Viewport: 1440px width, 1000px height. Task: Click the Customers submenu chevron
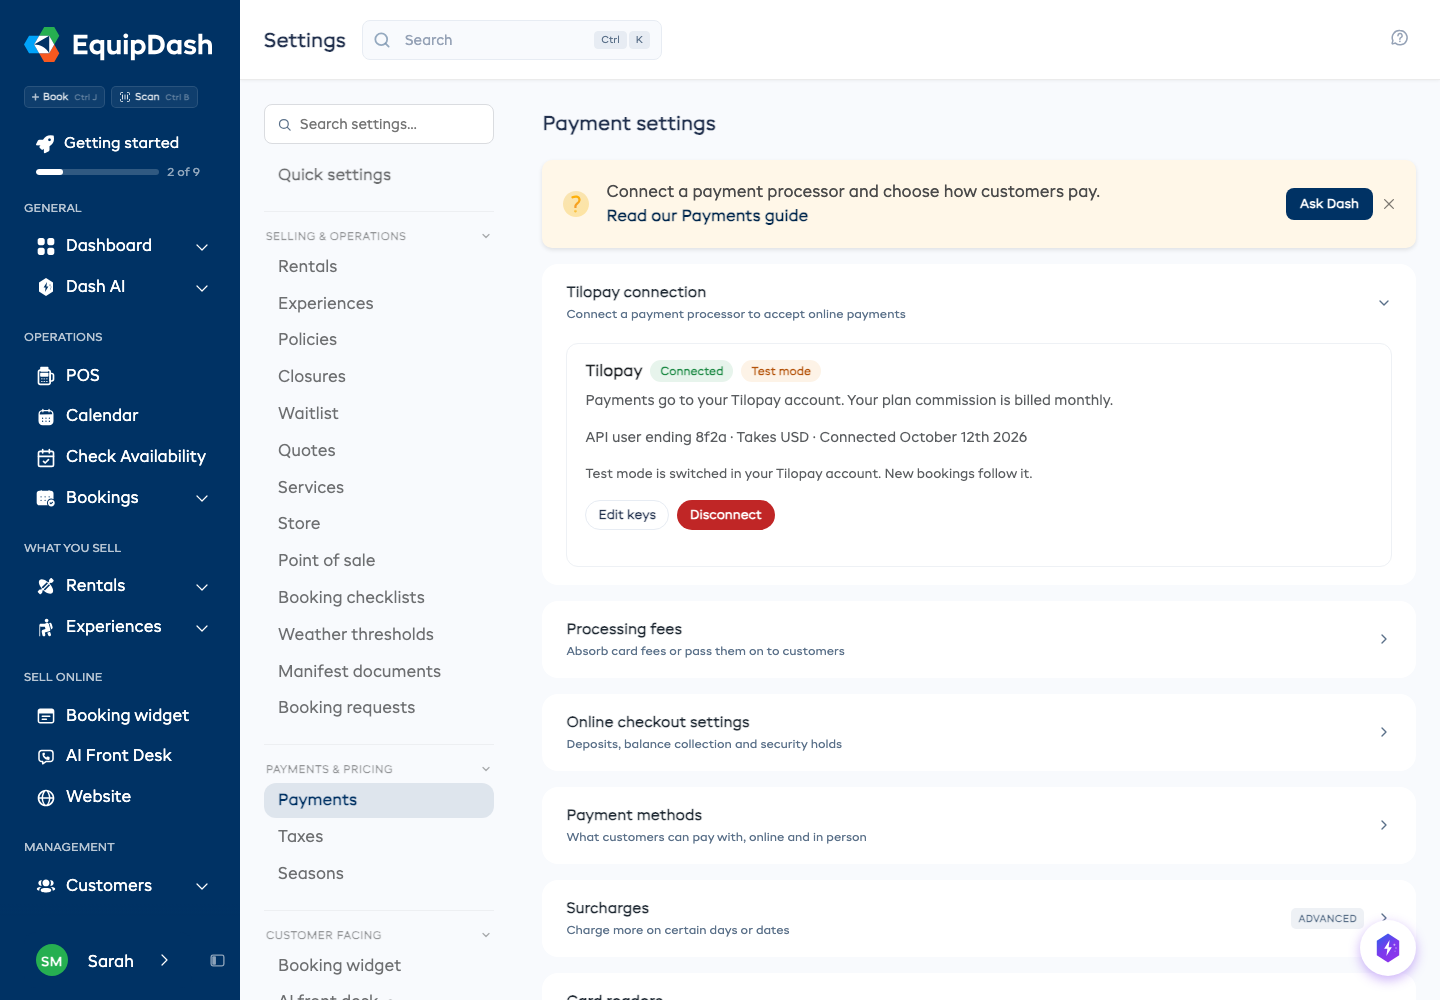(202, 887)
